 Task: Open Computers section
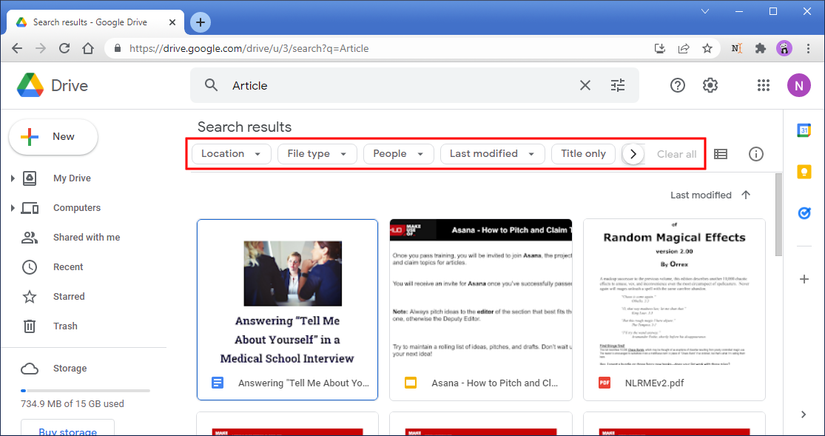(x=76, y=208)
